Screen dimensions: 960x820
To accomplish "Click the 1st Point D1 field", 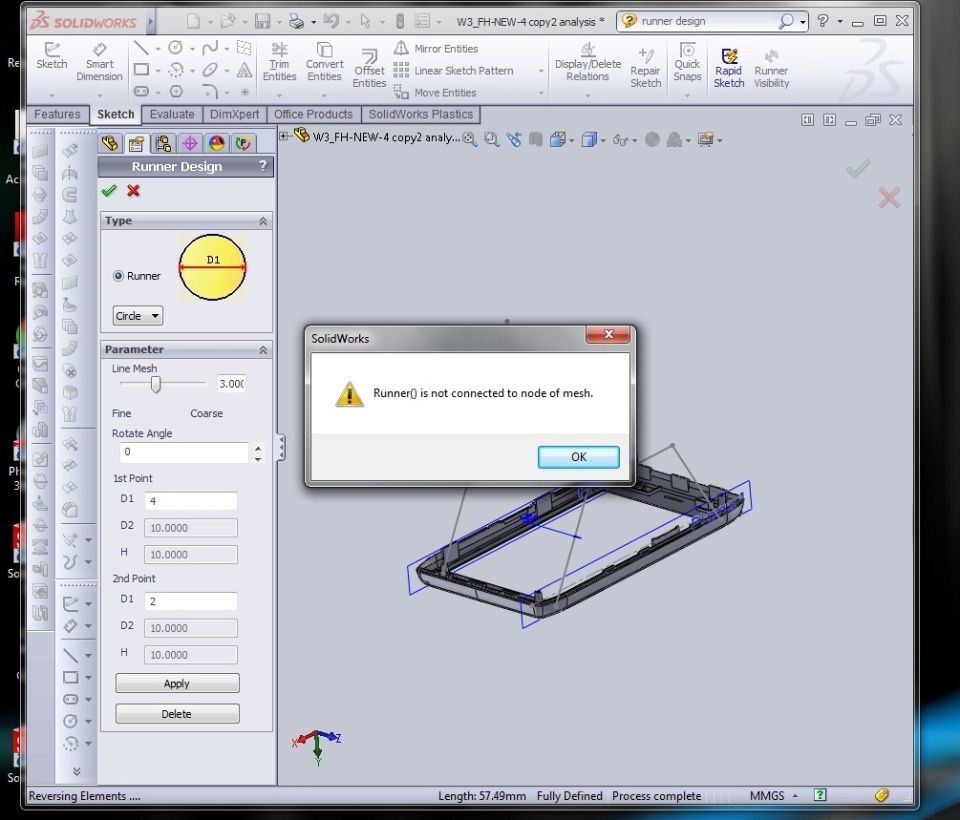I will tap(190, 501).
